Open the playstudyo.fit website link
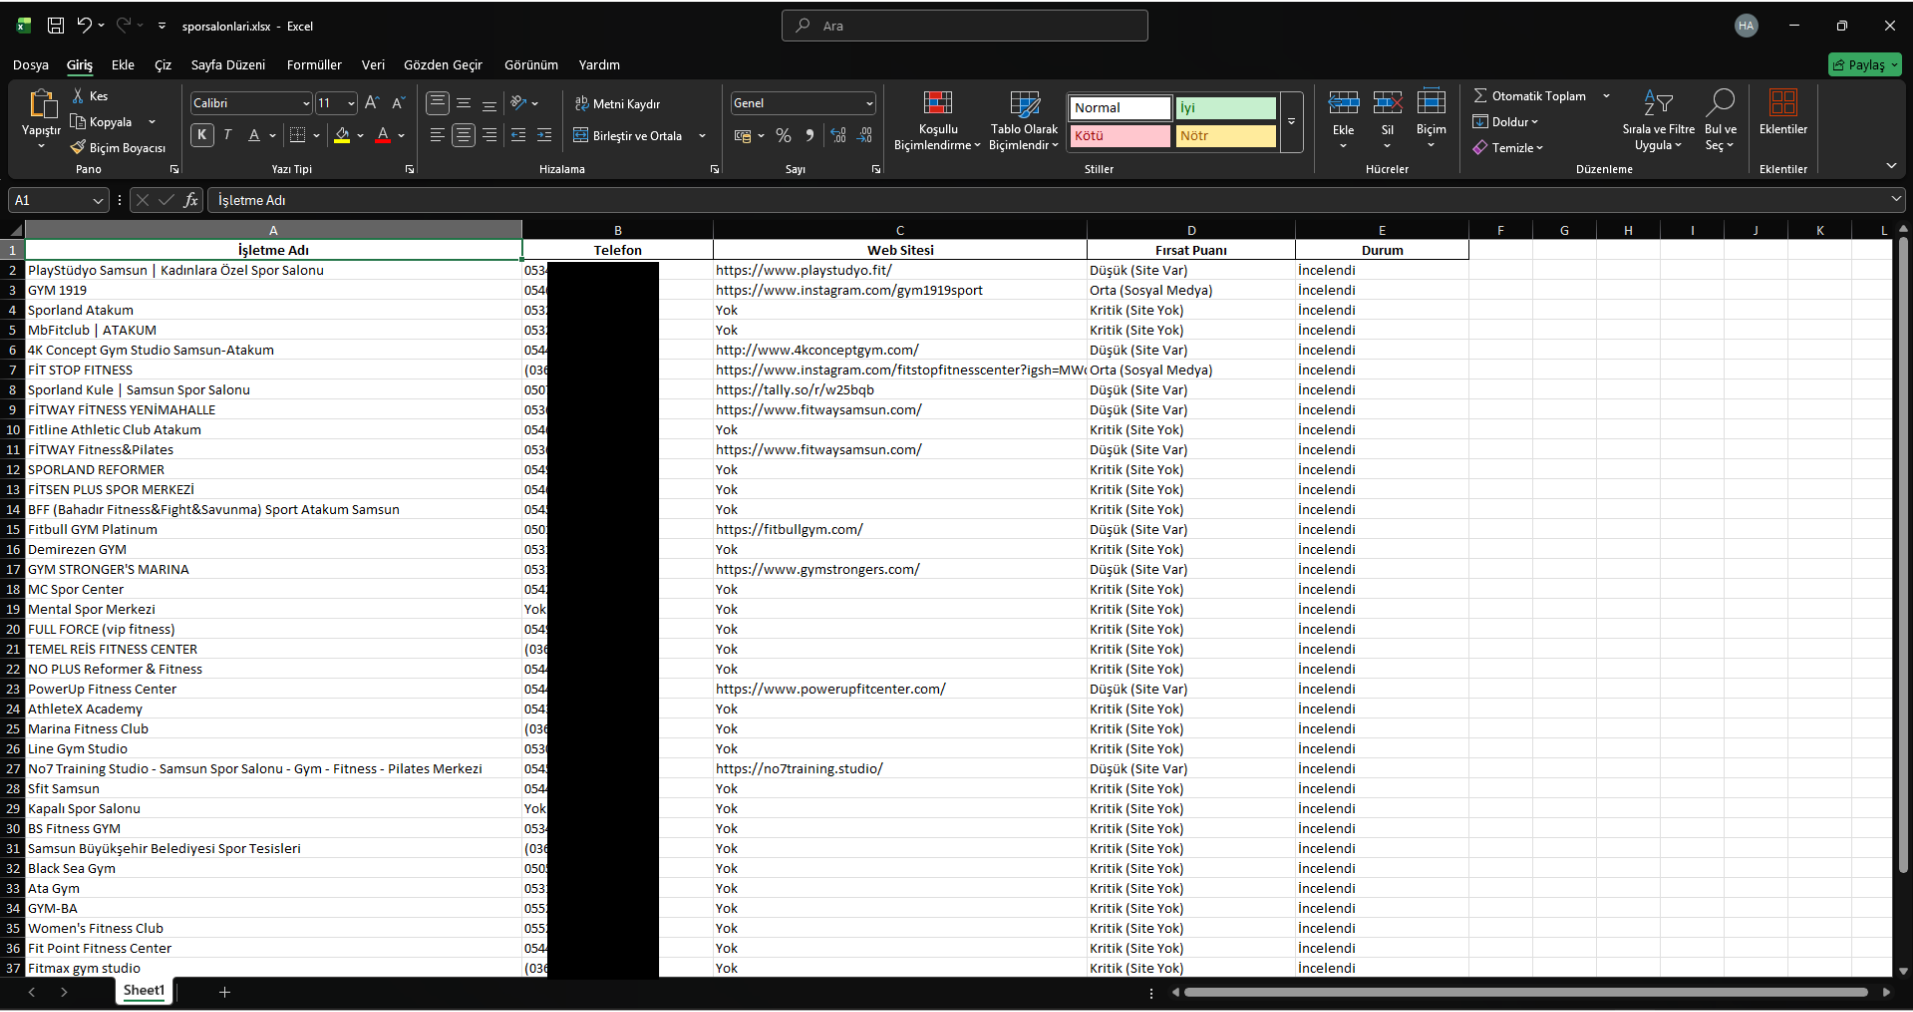 [x=804, y=270]
